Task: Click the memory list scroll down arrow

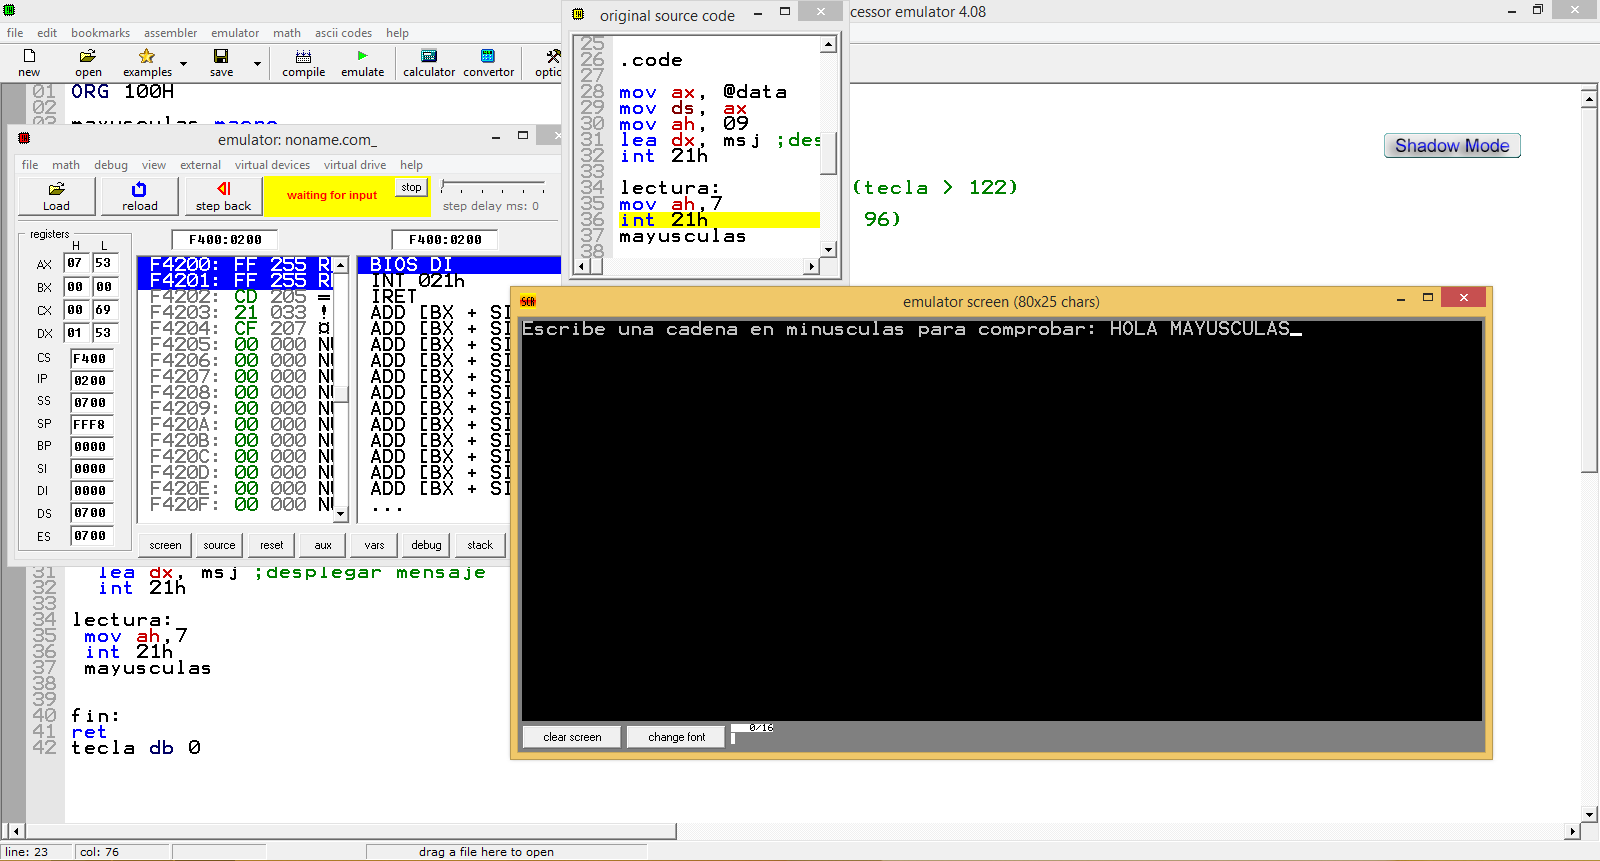Action: point(341,514)
